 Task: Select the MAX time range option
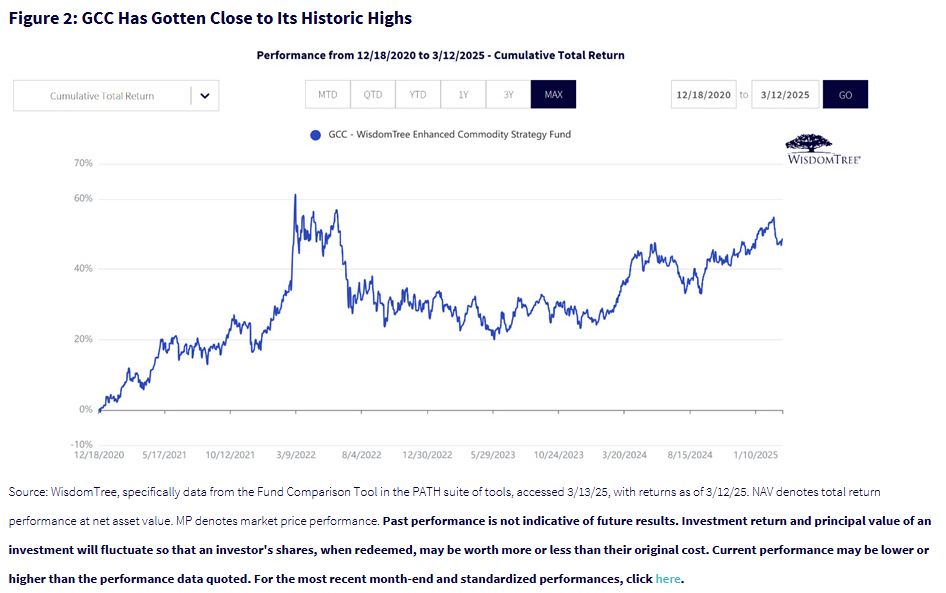551,94
